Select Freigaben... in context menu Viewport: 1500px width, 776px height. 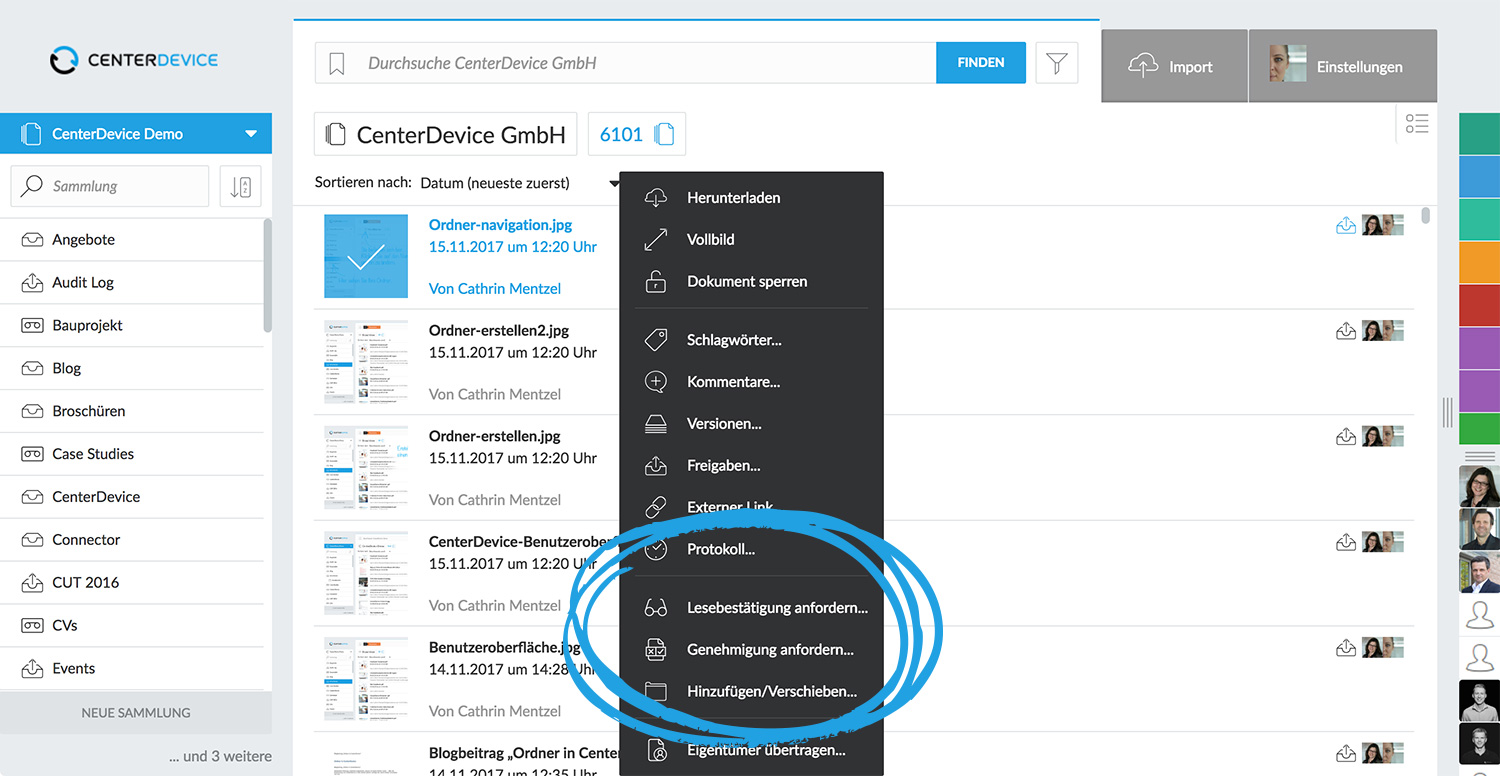click(x=752, y=466)
